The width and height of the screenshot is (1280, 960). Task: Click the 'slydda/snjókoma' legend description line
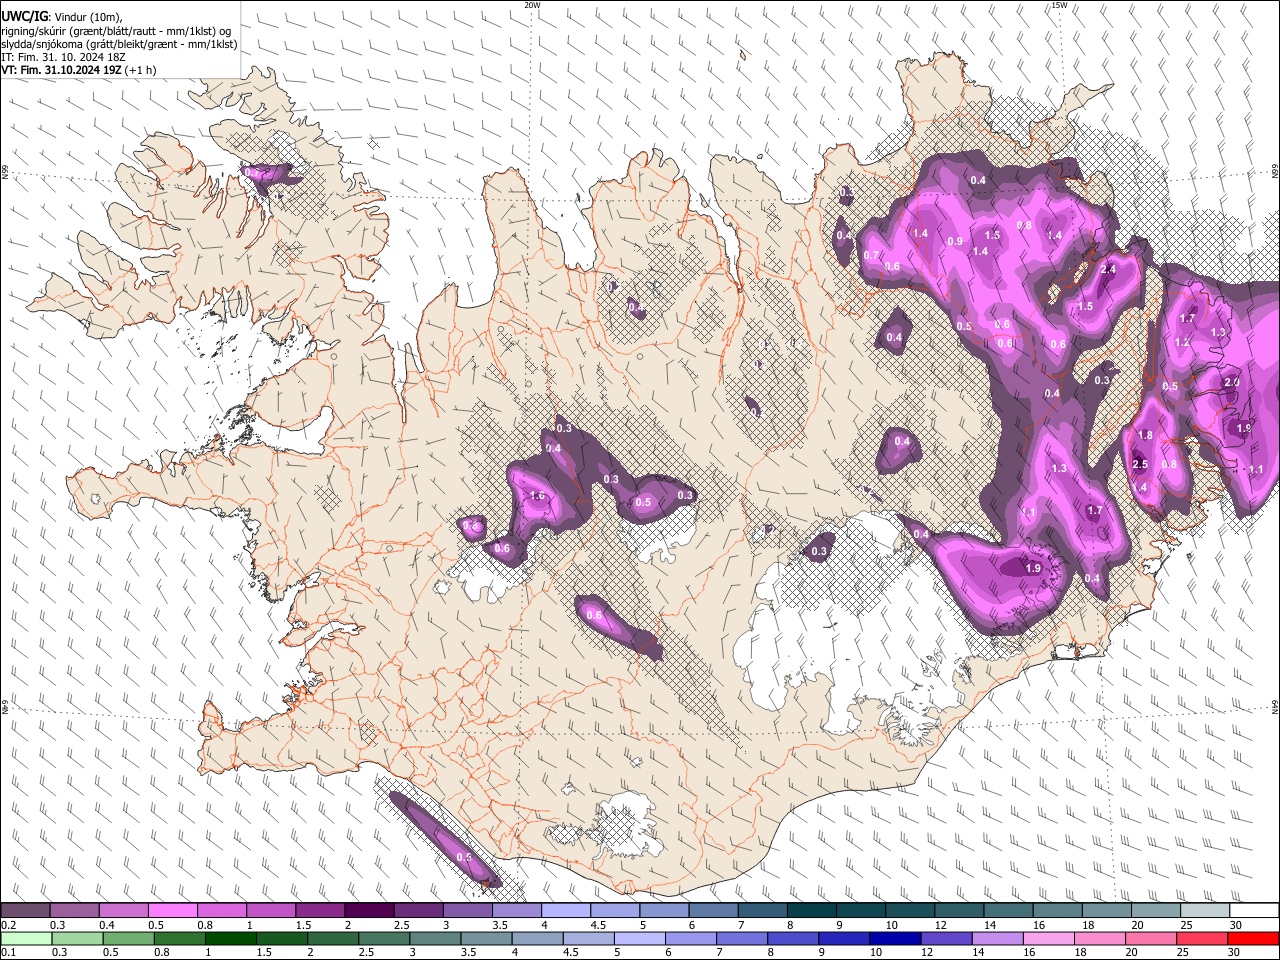tap(119, 44)
